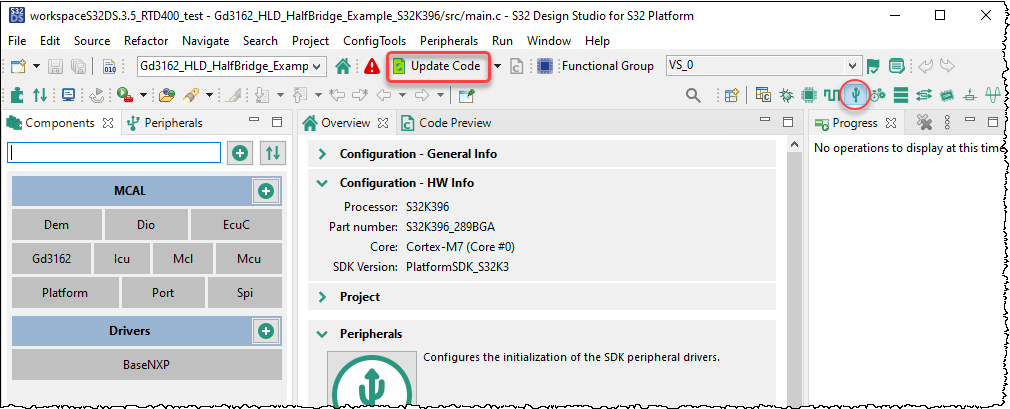Viewport: 1010px width, 409px height.
Task: Open the ConfigTools menu
Action: [375, 41]
